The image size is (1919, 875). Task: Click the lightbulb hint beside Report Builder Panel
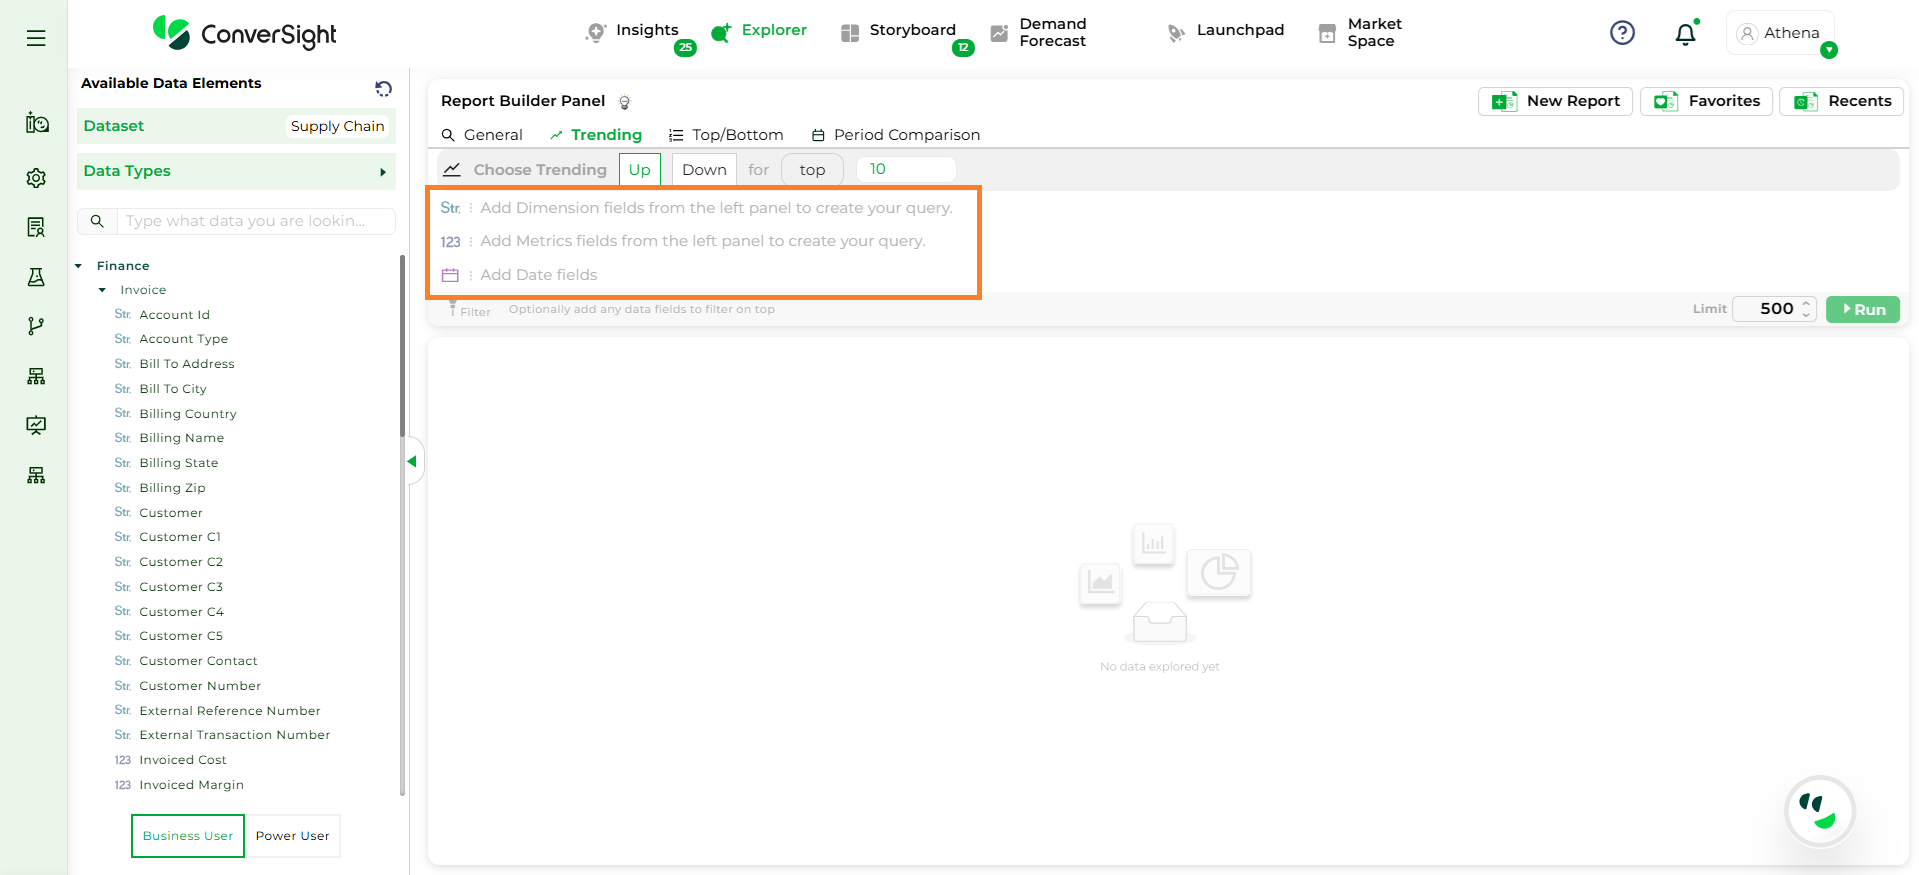(625, 102)
